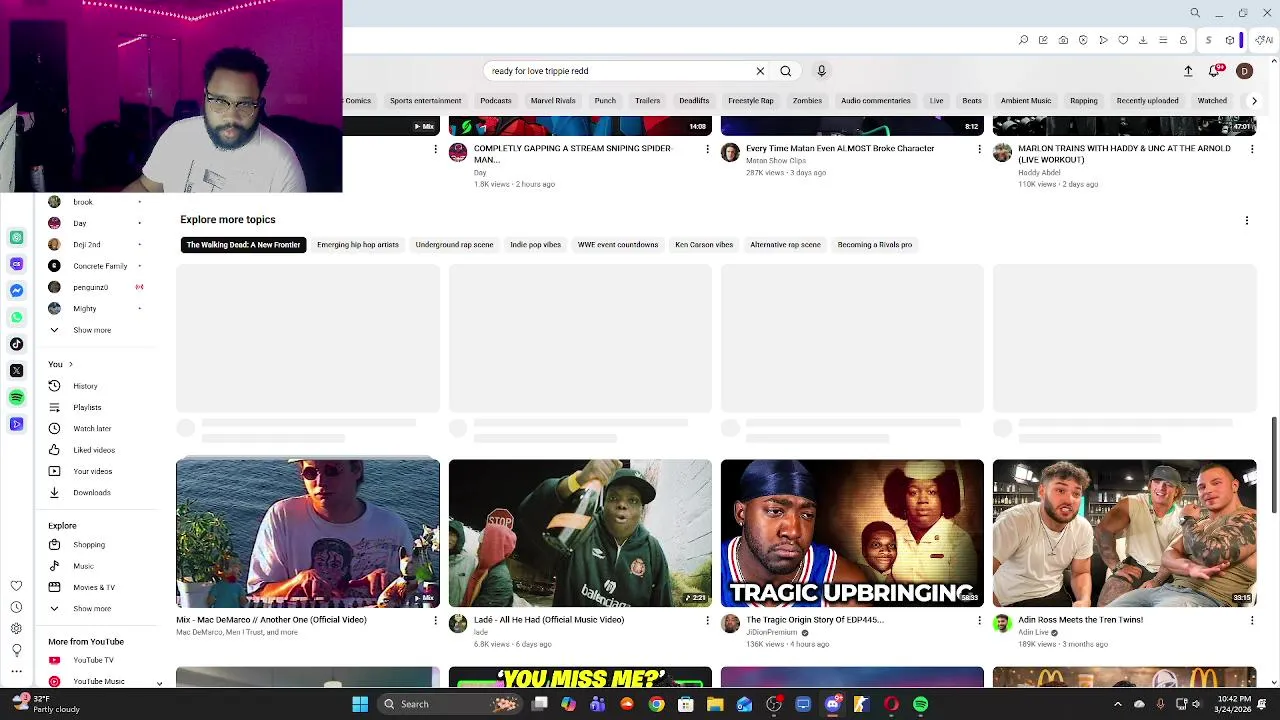Image resolution: width=1280 pixels, height=720 pixels.
Task: Select the Podcasts filter chip
Action: [495, 101]
